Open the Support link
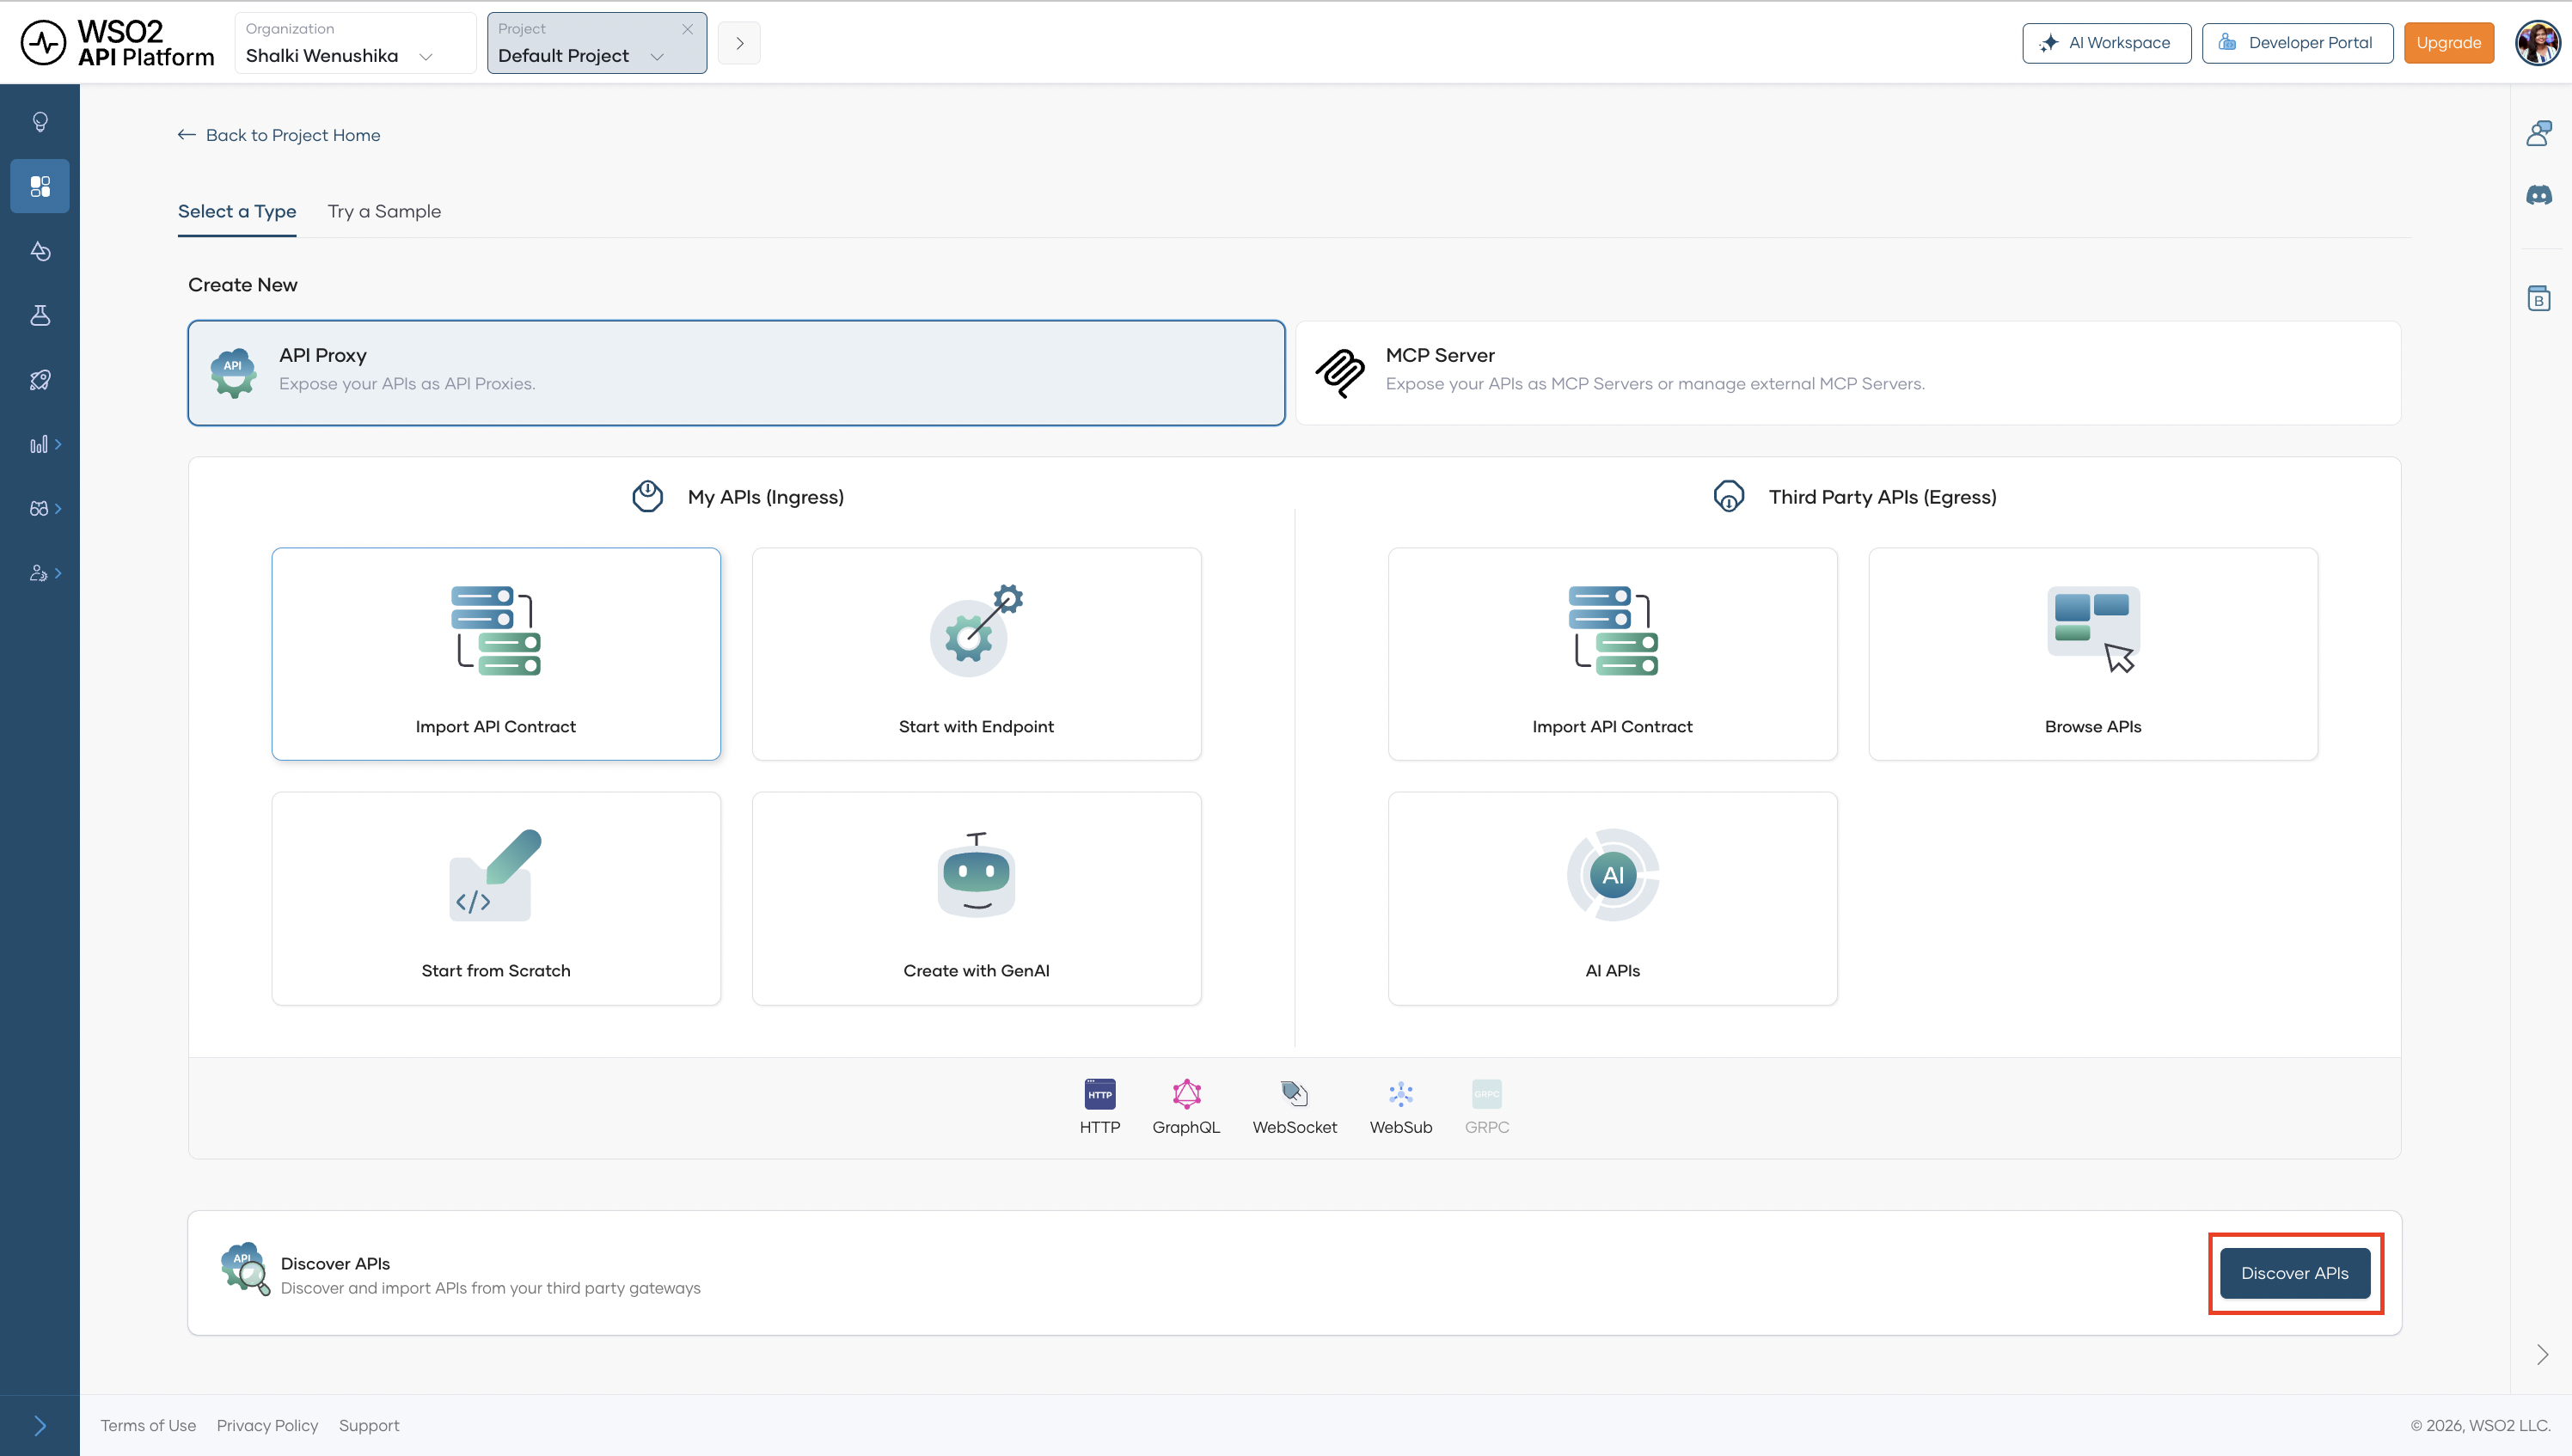2572x1456 pixels. click(x=369, y=1425)
